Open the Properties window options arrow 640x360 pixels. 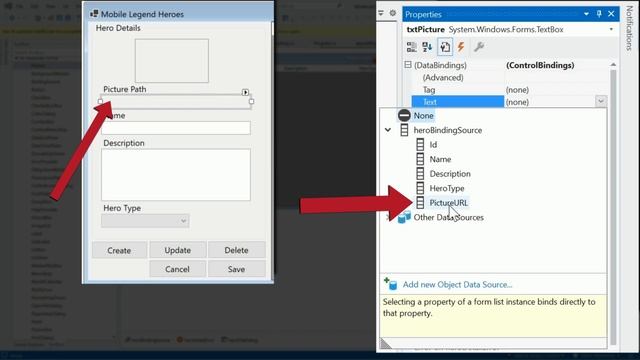pos(586,14)
